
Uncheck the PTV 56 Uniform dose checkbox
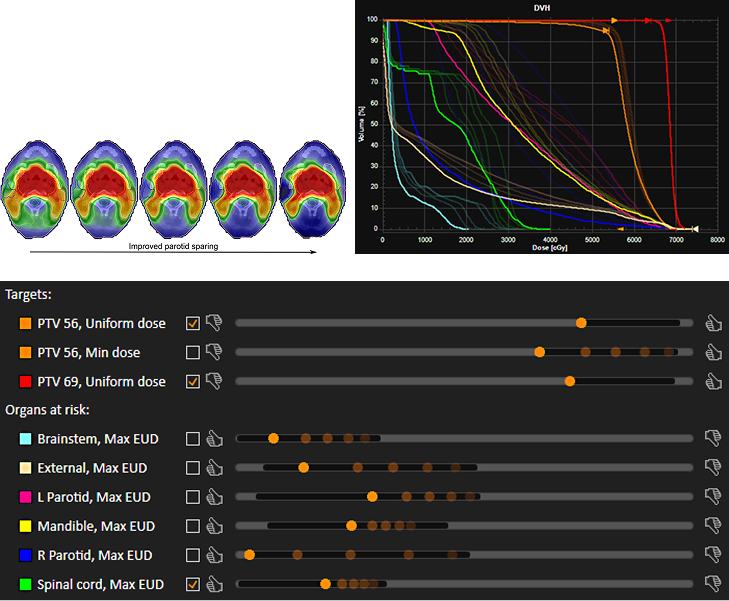click(193, 323)
